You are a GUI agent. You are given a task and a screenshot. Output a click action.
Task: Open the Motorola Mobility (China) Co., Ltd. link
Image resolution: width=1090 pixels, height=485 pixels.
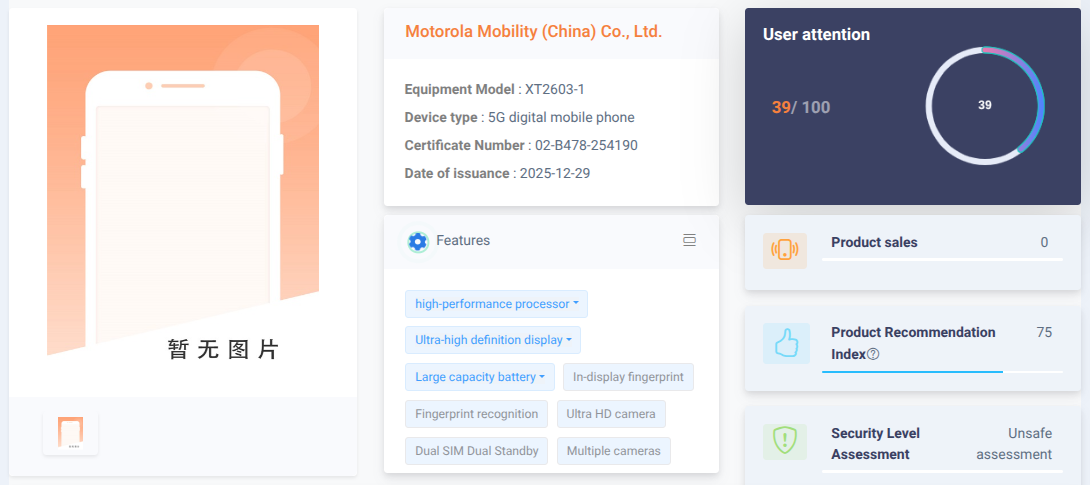tap(533, 32)
